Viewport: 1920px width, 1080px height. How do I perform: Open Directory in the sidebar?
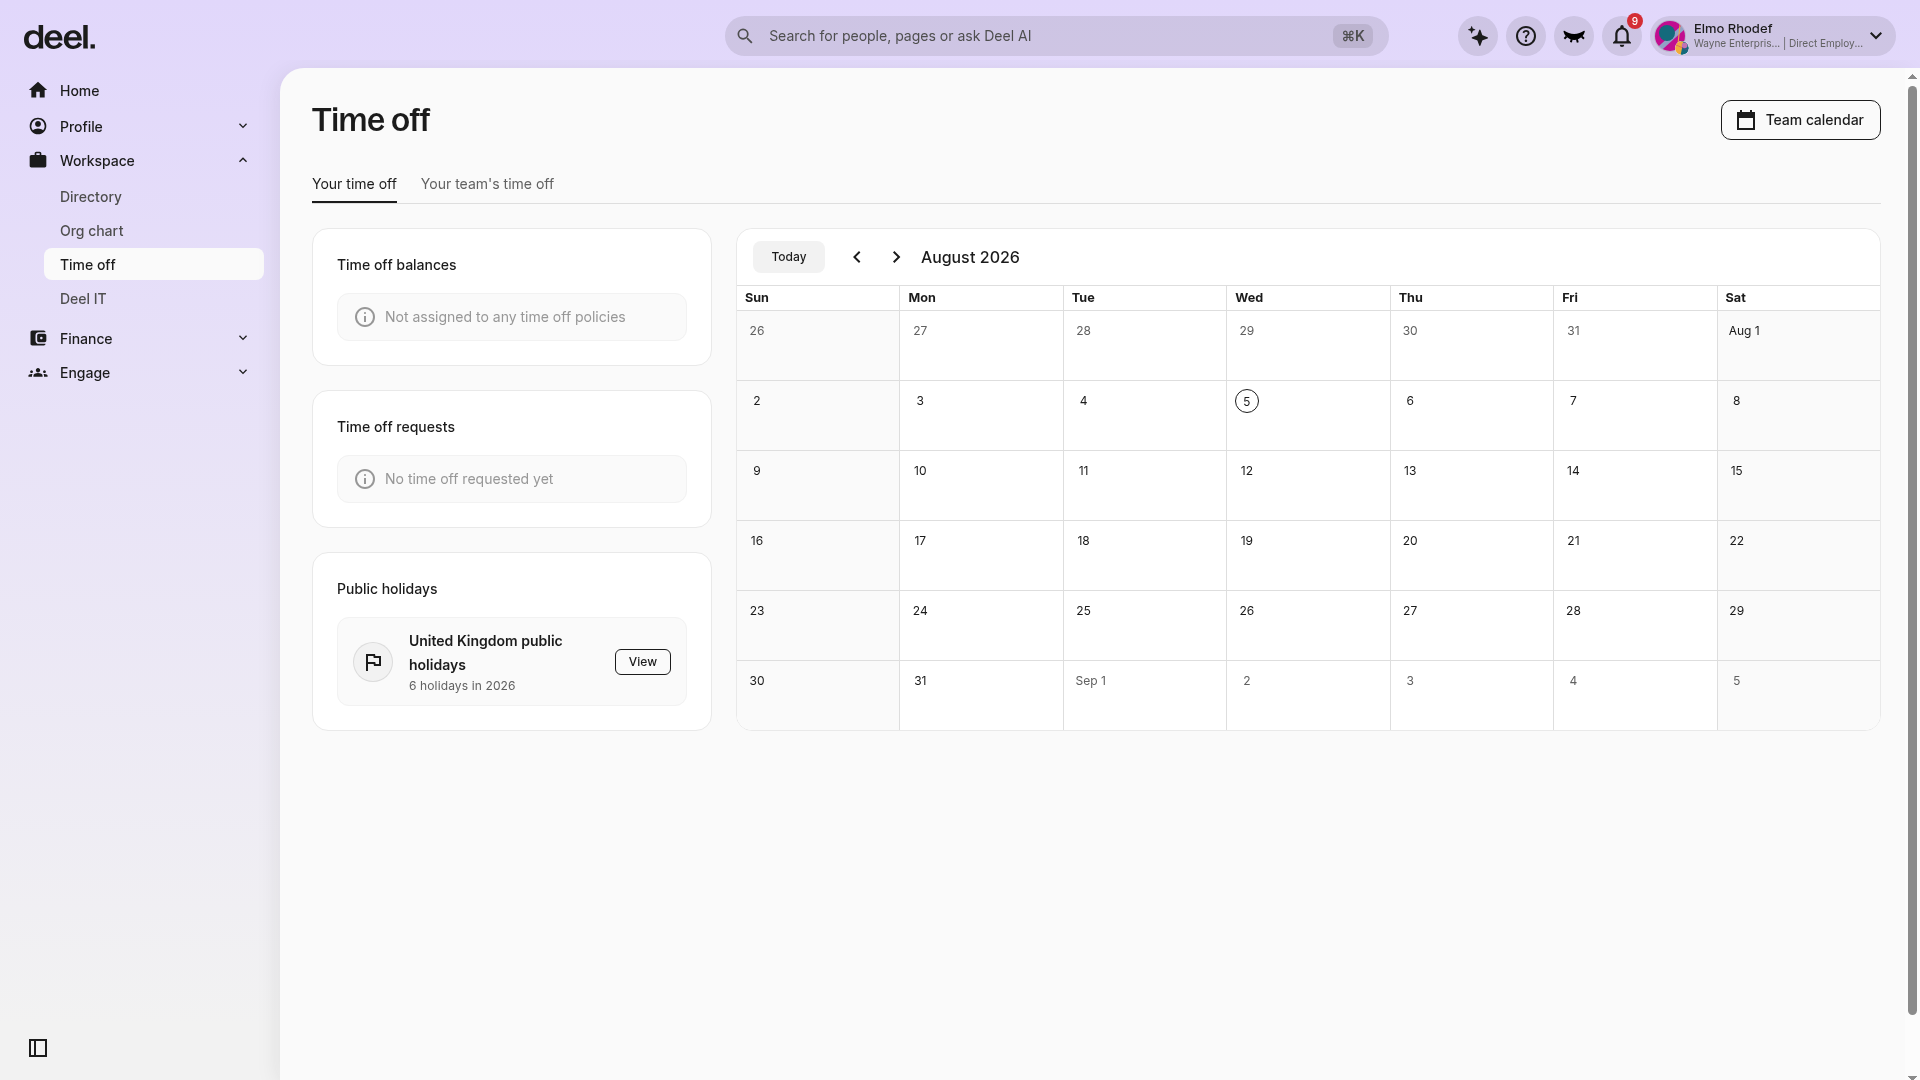[x=91, y=197]
